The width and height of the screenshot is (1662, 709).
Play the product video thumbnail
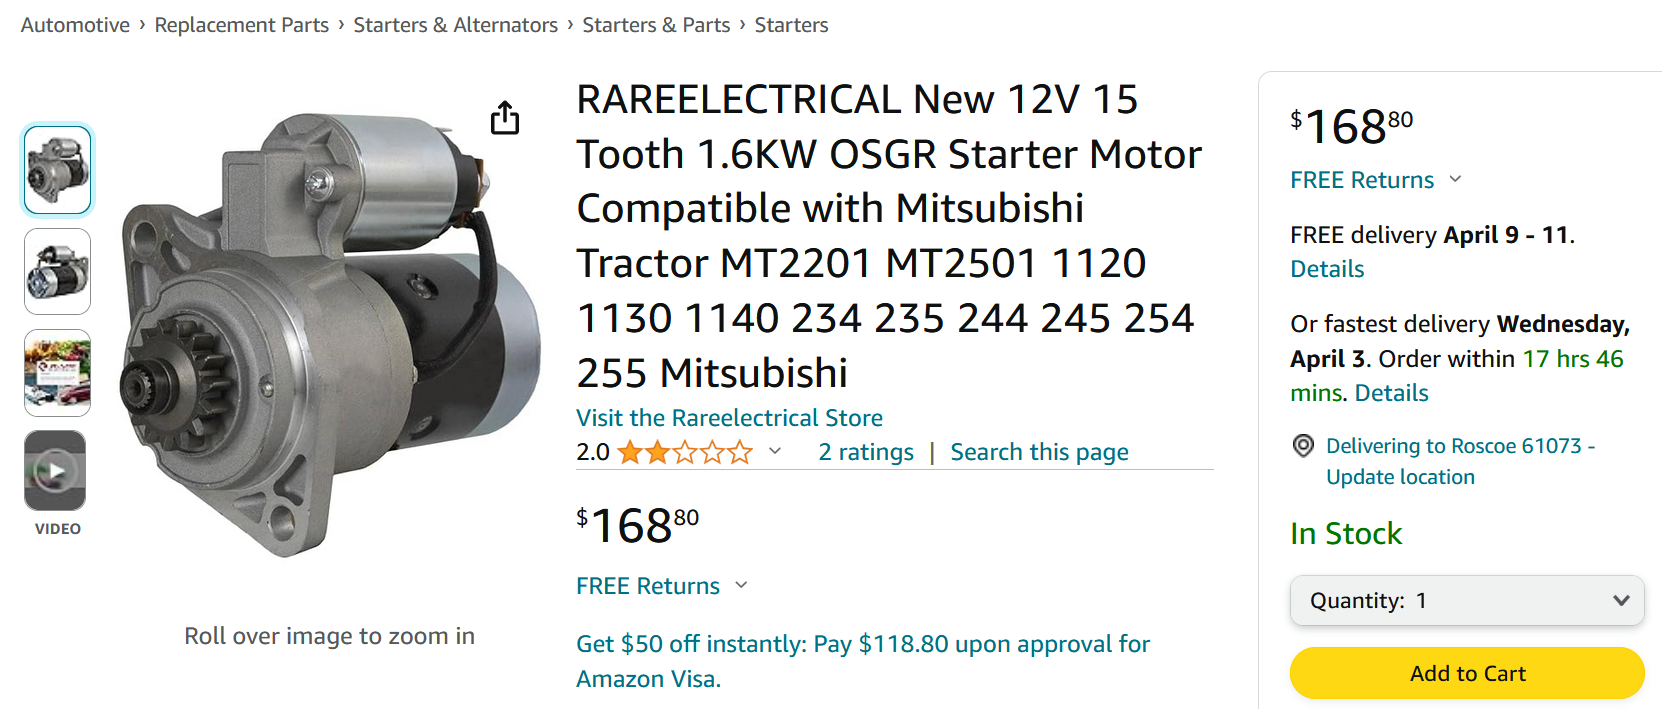[56, 470]
